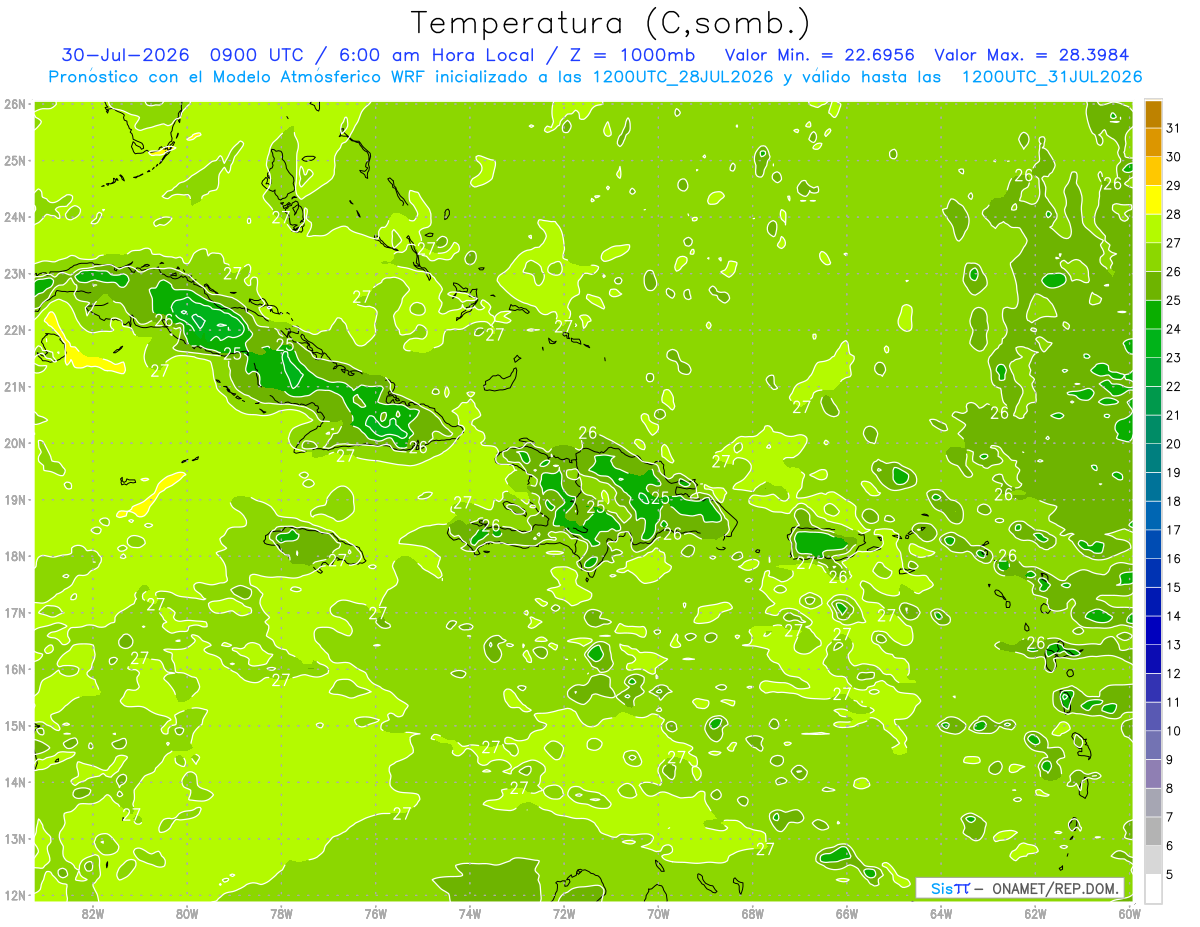Screen dimensions: 1200x927
Task: Click the blue colorbar segment between 15 and 16
Action: (1153, 573)
